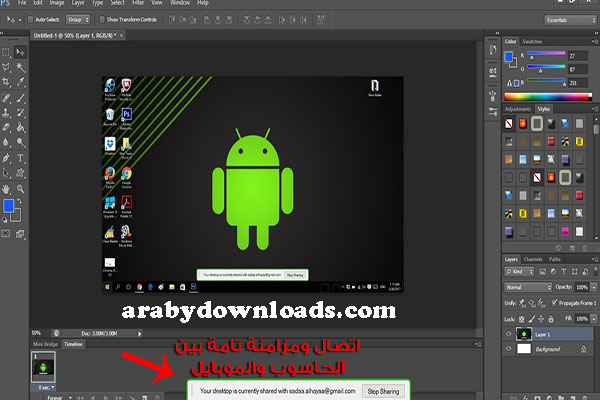Click the large Stop Sharing button
This screenshot has height=400, width=600.
pos(383,391)
